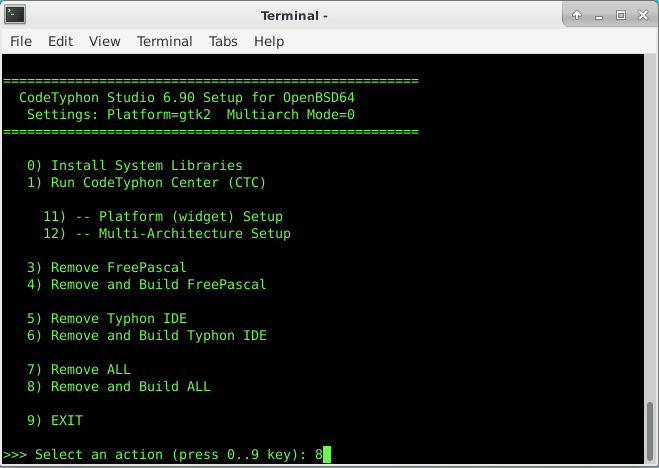The width and height of the screenshot is (659, 468).
Task: Click the terminal icon in the title bar
Action: tap(15, 15)
